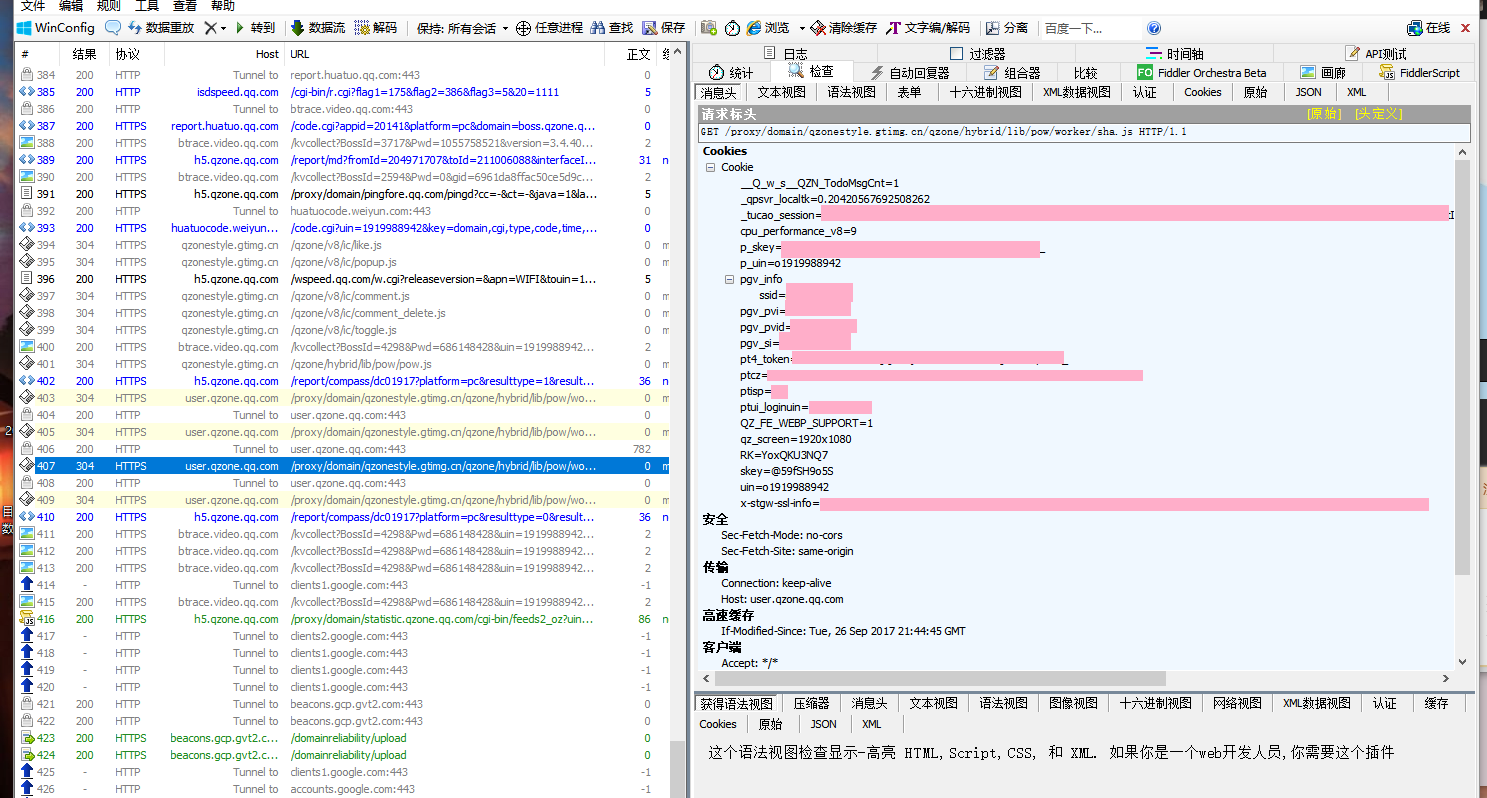Click the 数据重放 replay button
1487x798 pixels.
(161, 28)
